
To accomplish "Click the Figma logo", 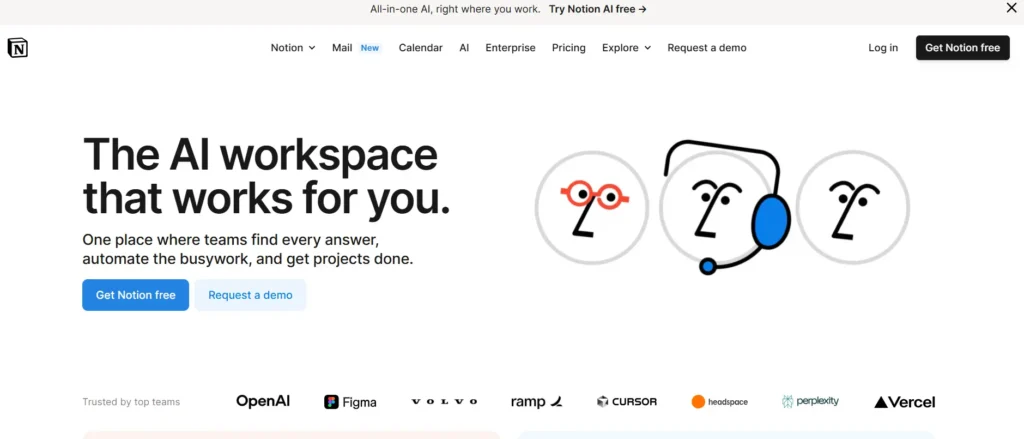I will tap(350, 402).
